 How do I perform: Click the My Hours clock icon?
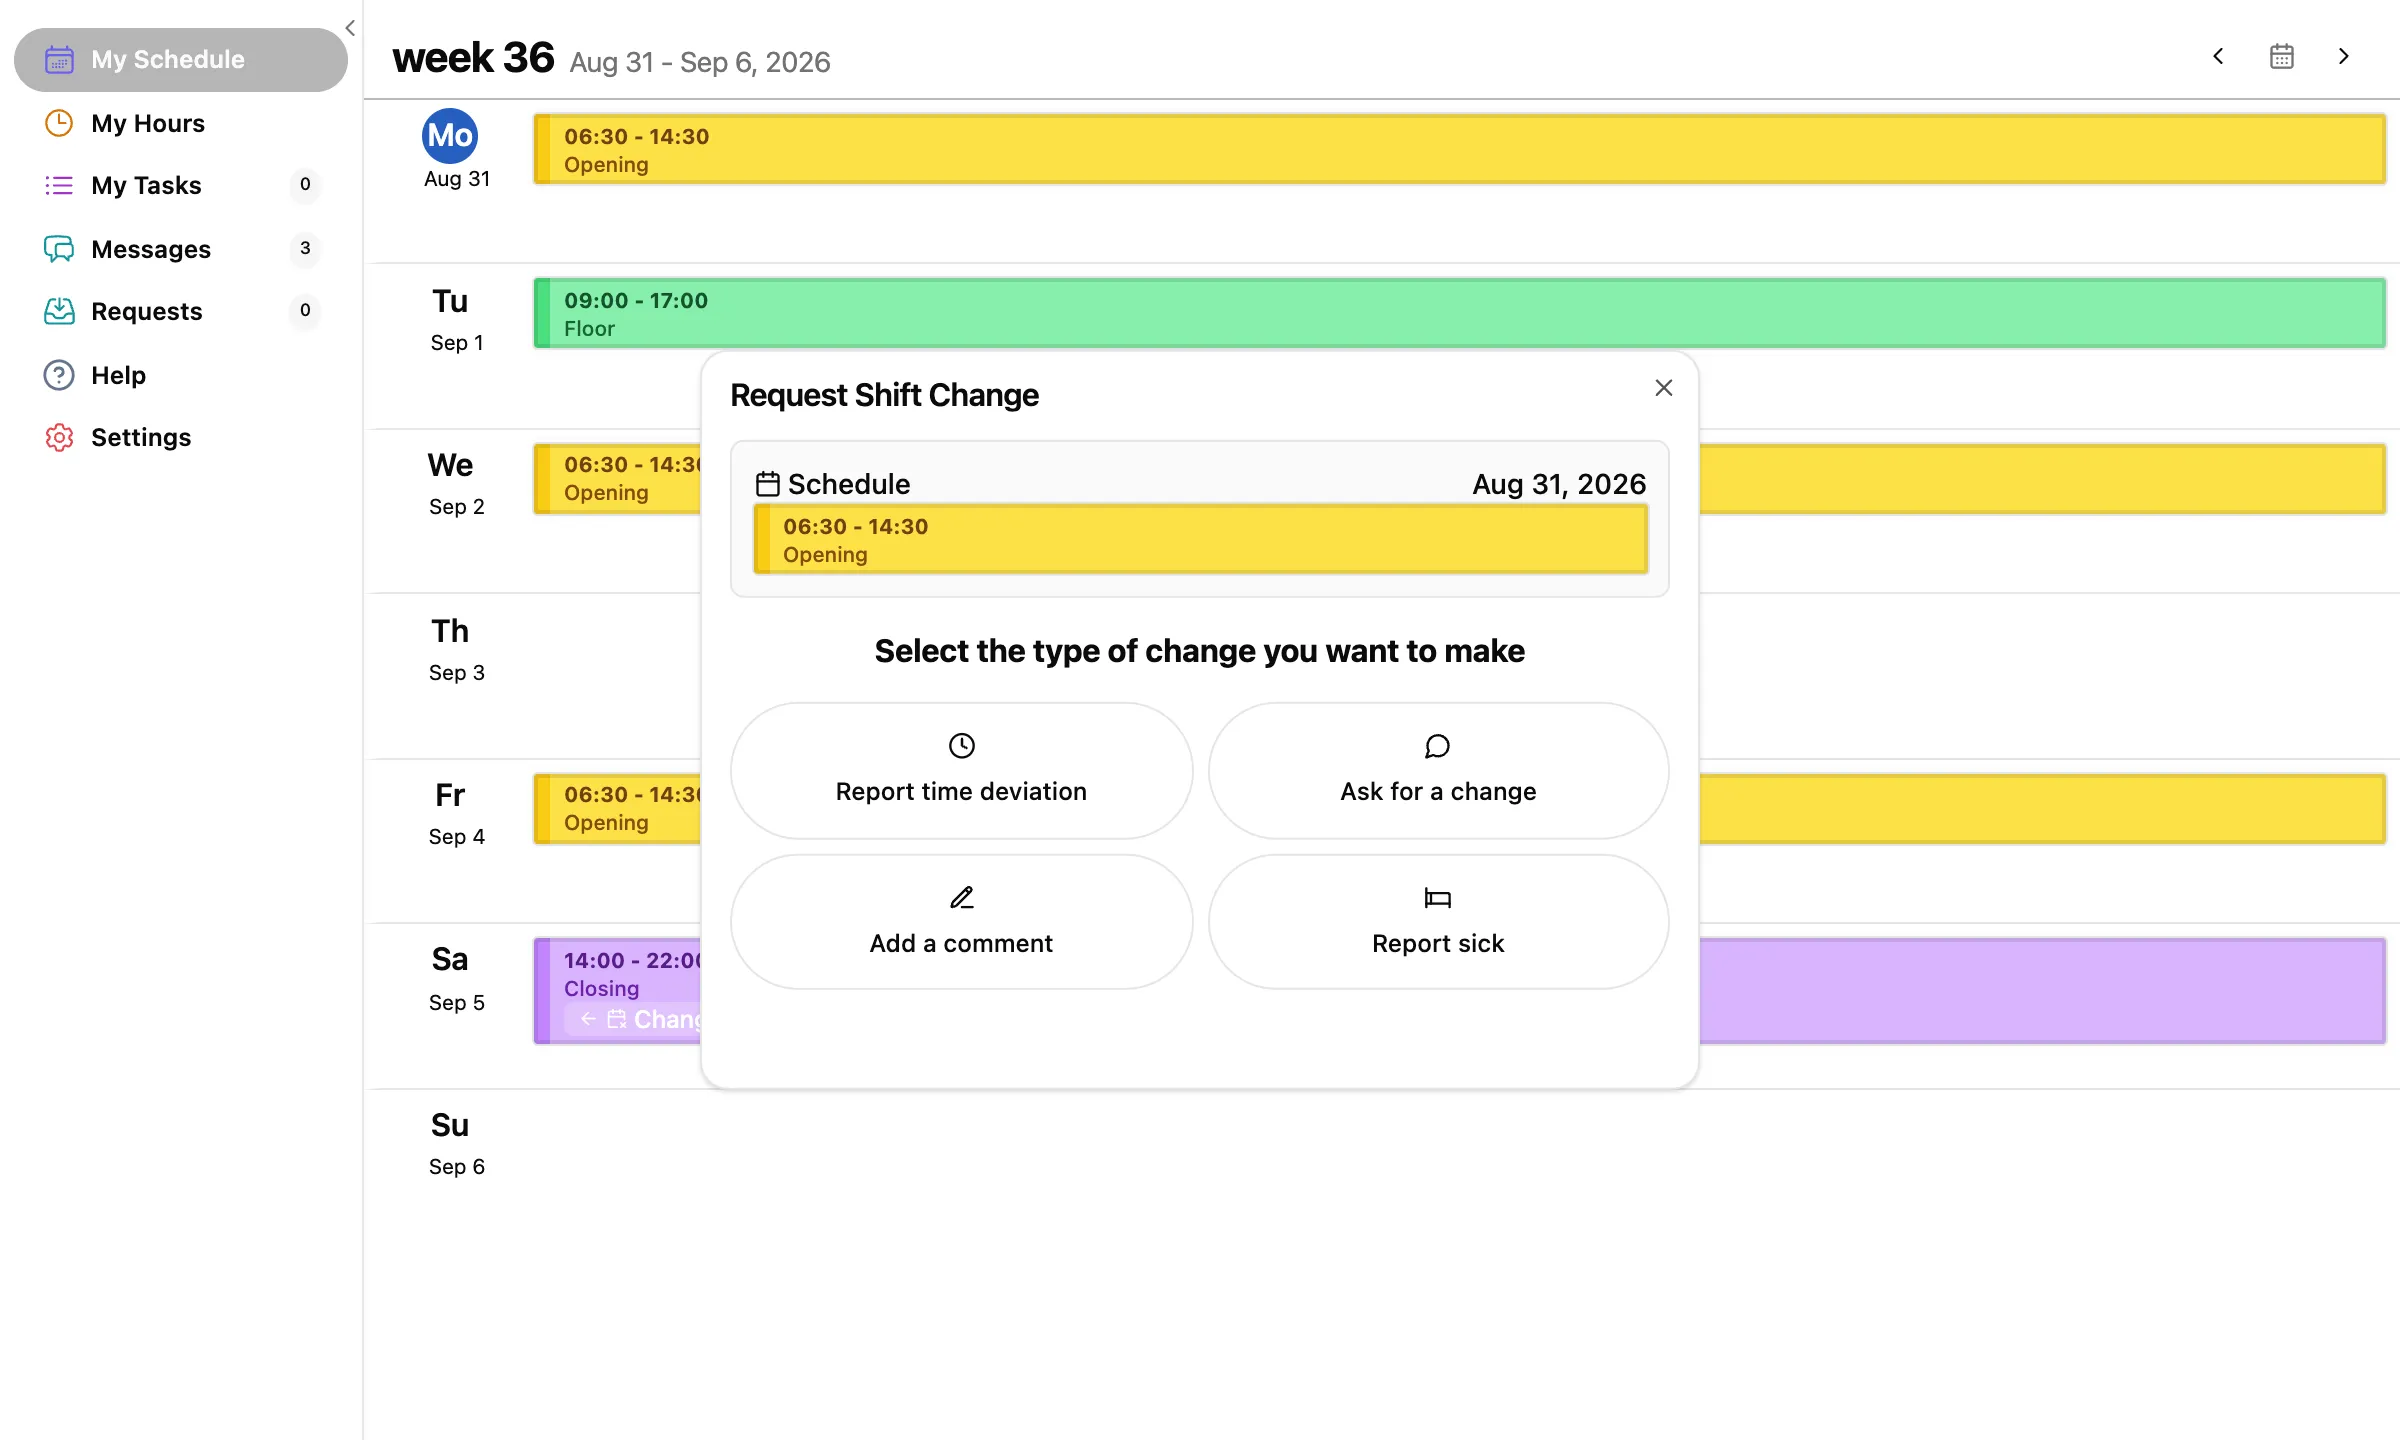[x=59, y=123]
